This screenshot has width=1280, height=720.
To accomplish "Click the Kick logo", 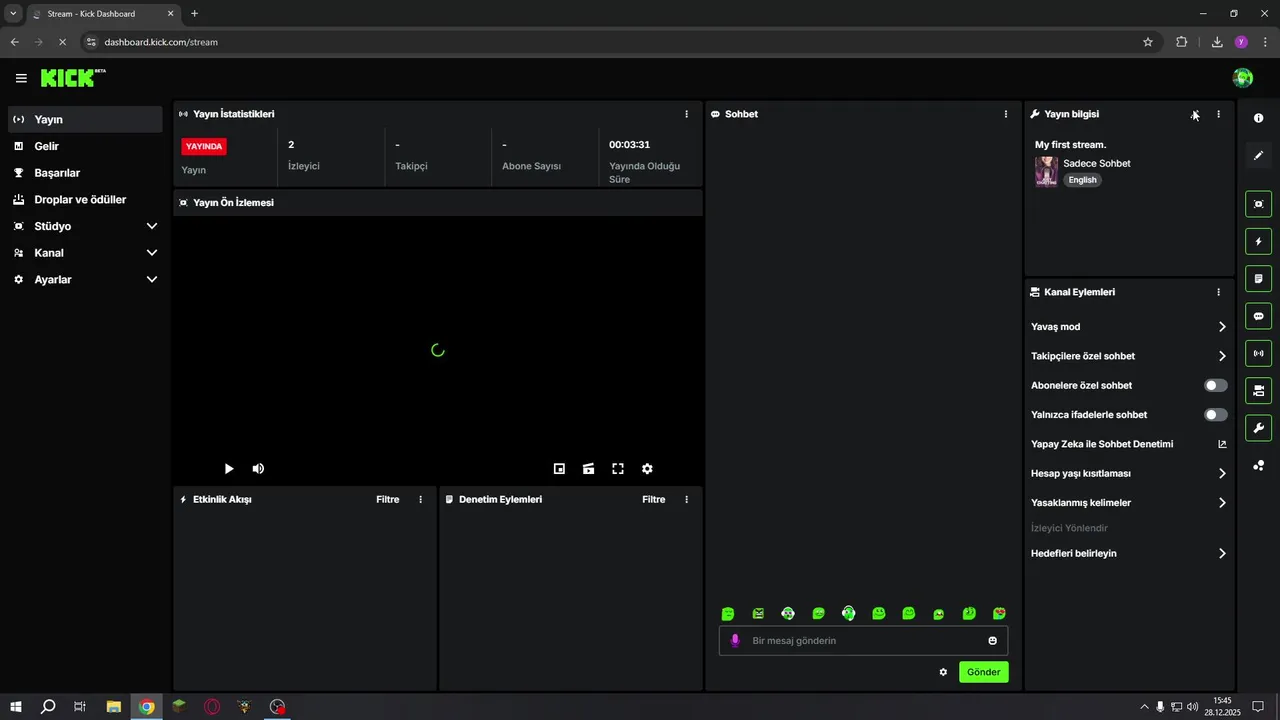I will [x=72, y=78].
